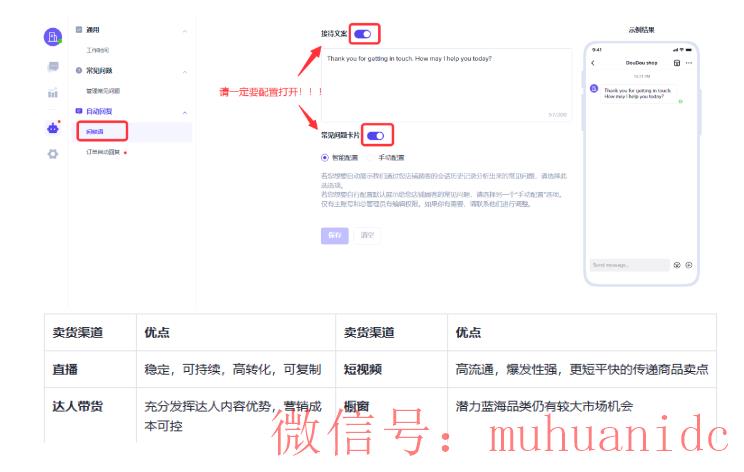Click the 自动回复 section icon
This screenshot has width=744, height=472.
[79, 111]
